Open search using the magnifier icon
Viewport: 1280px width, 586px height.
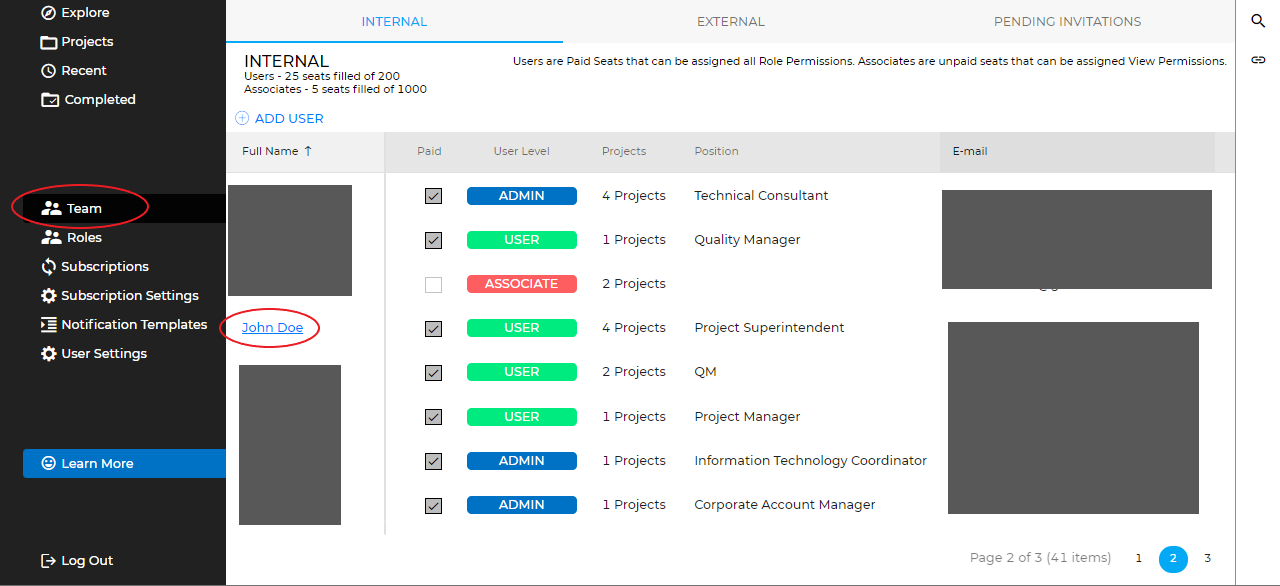[1258, 21]
